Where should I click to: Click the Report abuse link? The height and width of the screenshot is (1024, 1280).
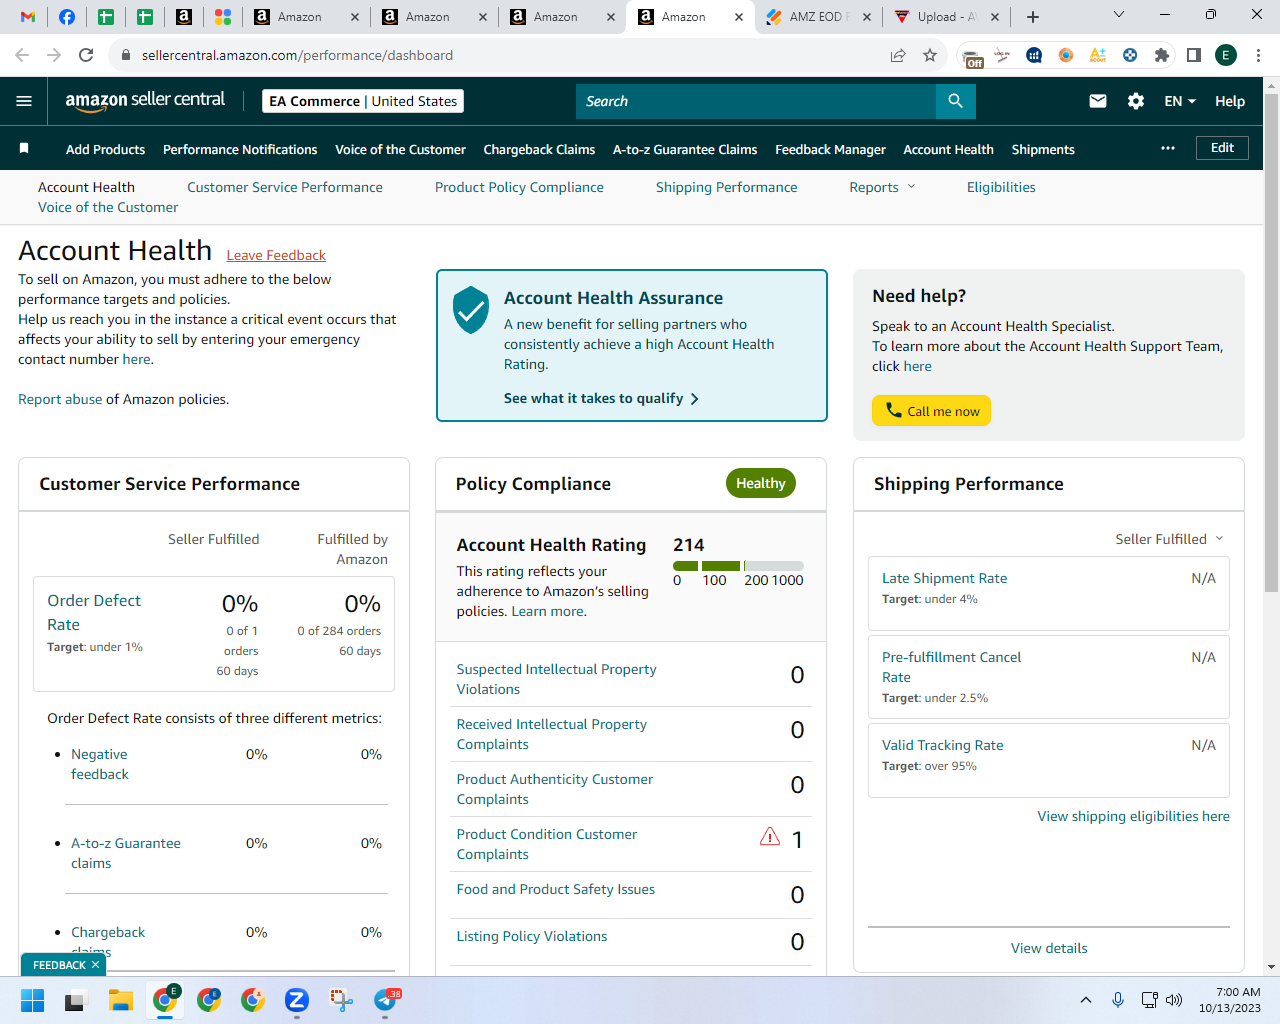point(60,399)
